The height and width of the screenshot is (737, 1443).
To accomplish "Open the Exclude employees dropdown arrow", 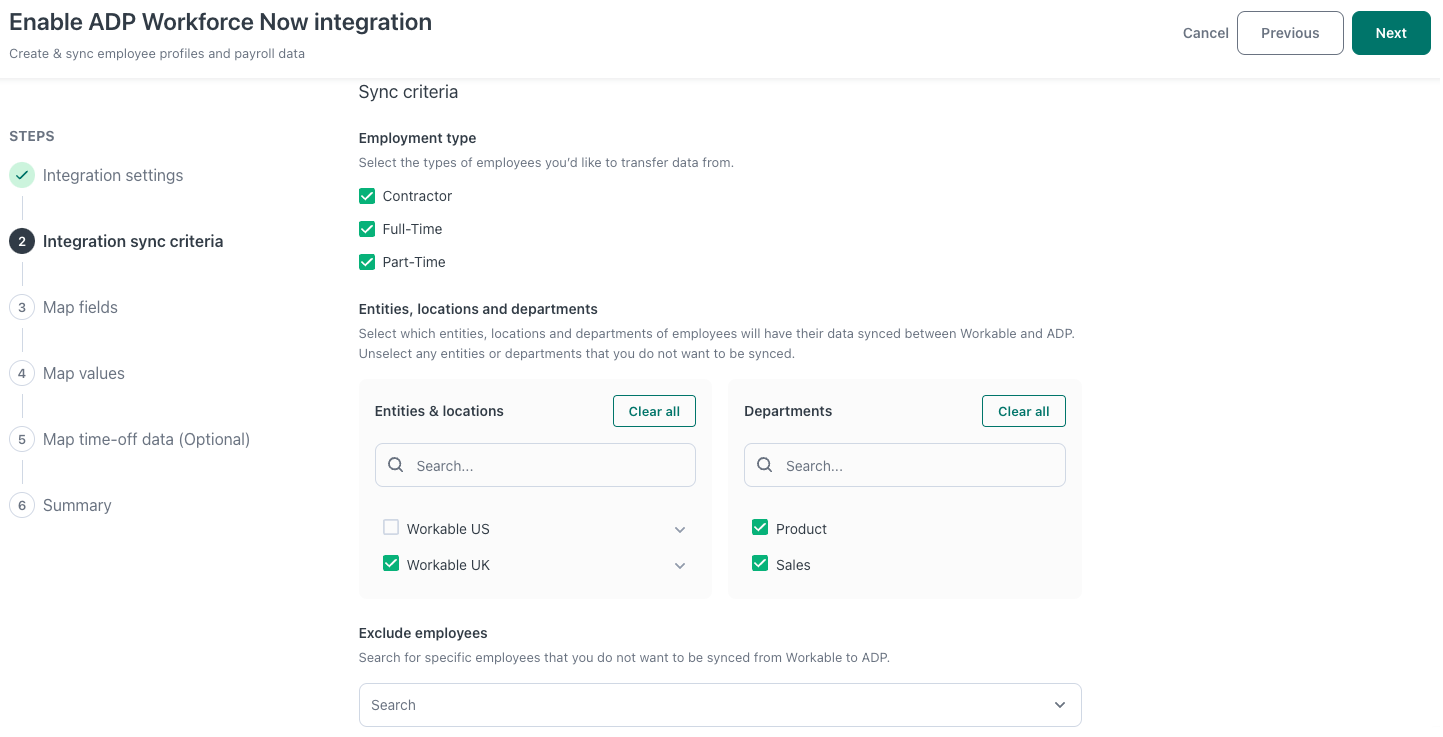I will click(x=1060, y=705).
